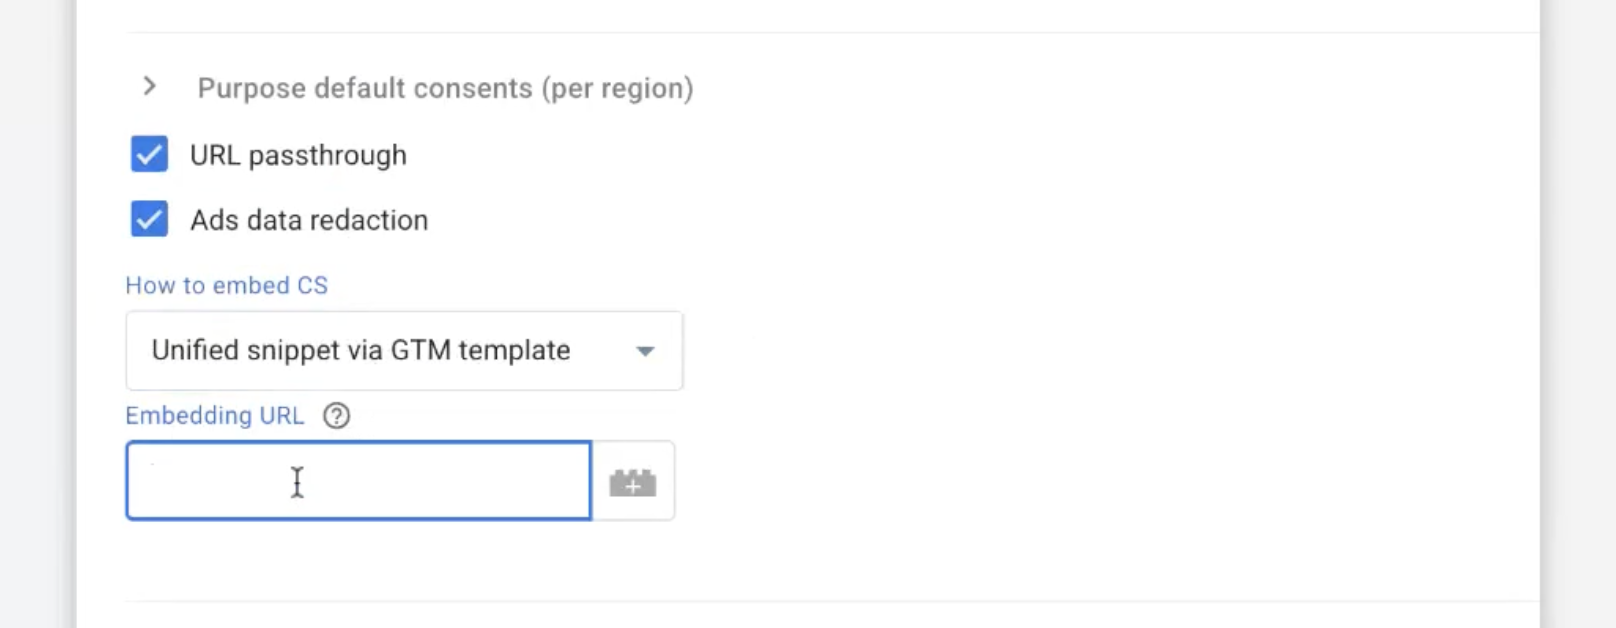Disable the Ads data redaction checkbox
1616x628 pixels.
point(149,219)
